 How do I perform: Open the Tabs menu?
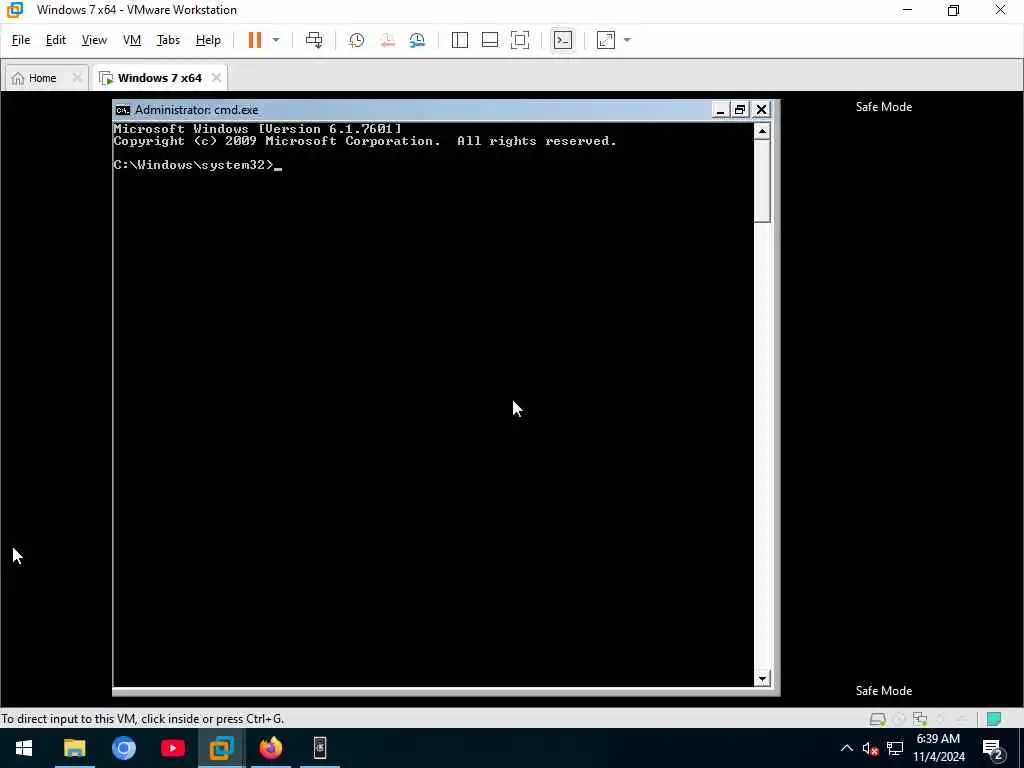pos(168,40)
